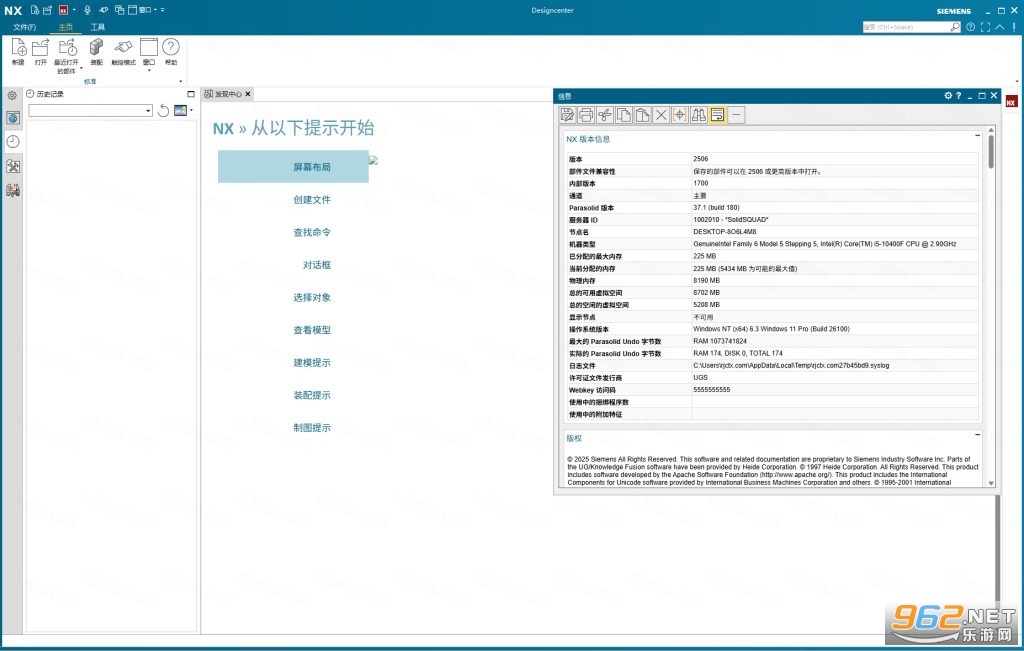Save information window contents icon
Screen dimensions: 1024x651
coord(568,115)
